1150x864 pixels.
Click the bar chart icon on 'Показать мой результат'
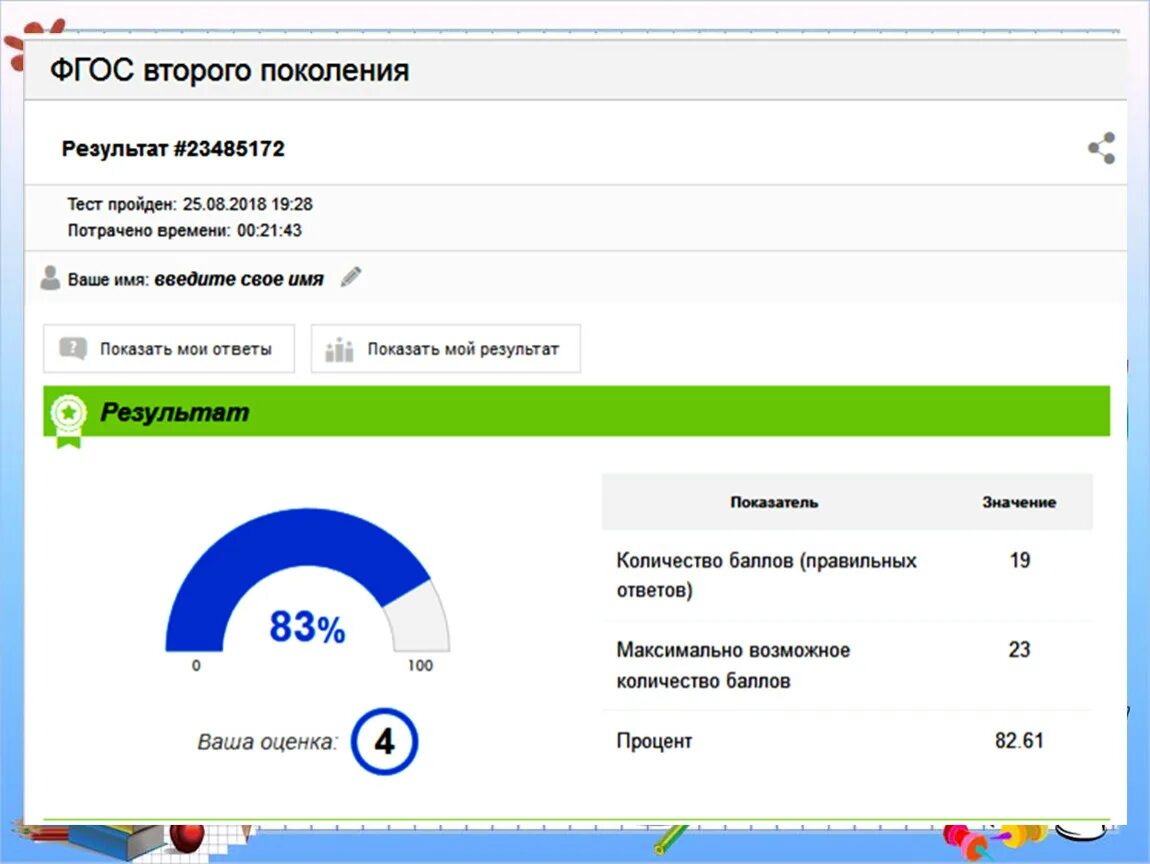coord(340,349)
